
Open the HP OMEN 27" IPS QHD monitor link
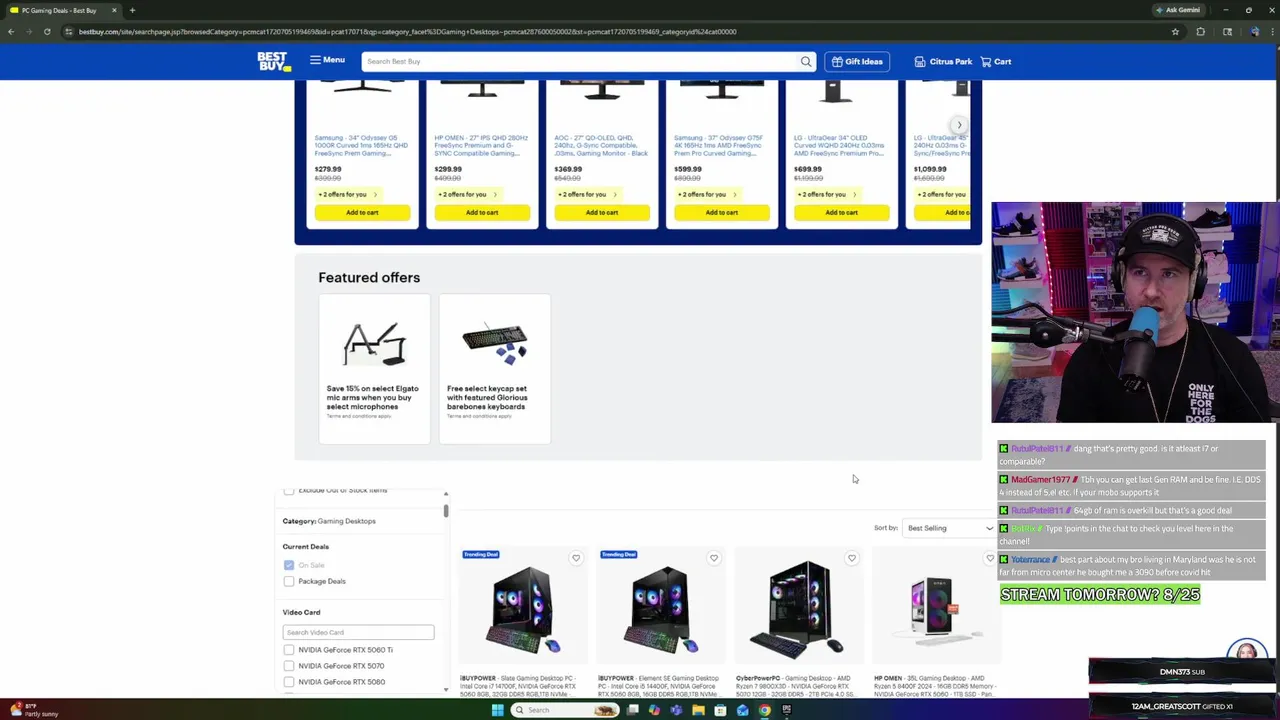coord(481,145)
